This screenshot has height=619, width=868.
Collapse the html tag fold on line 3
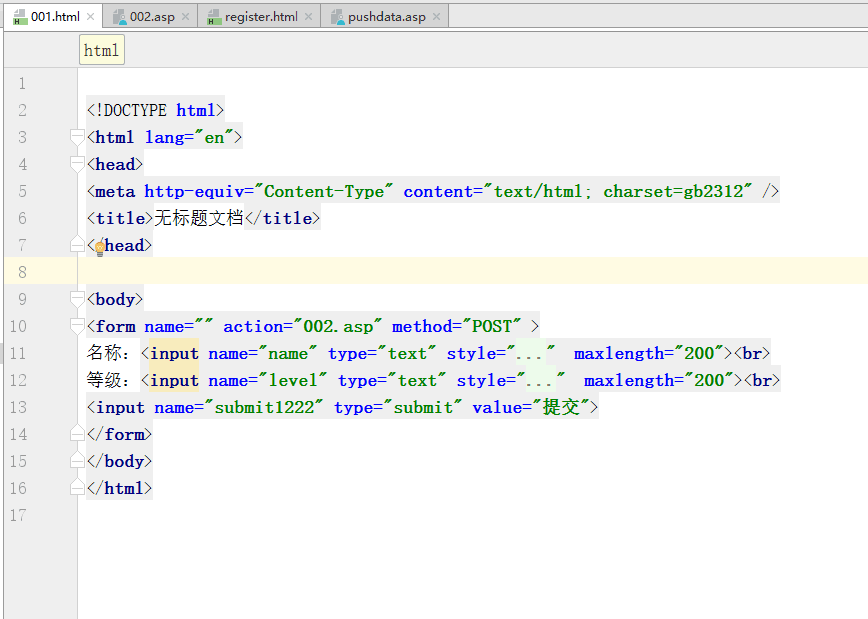coord(78,137)
